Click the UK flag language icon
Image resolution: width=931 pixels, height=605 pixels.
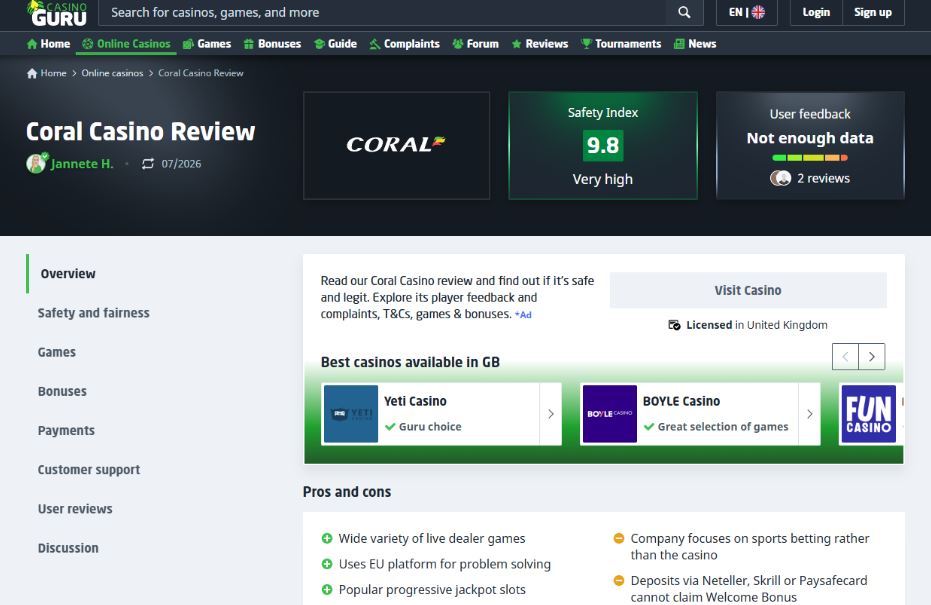[758, 12]
